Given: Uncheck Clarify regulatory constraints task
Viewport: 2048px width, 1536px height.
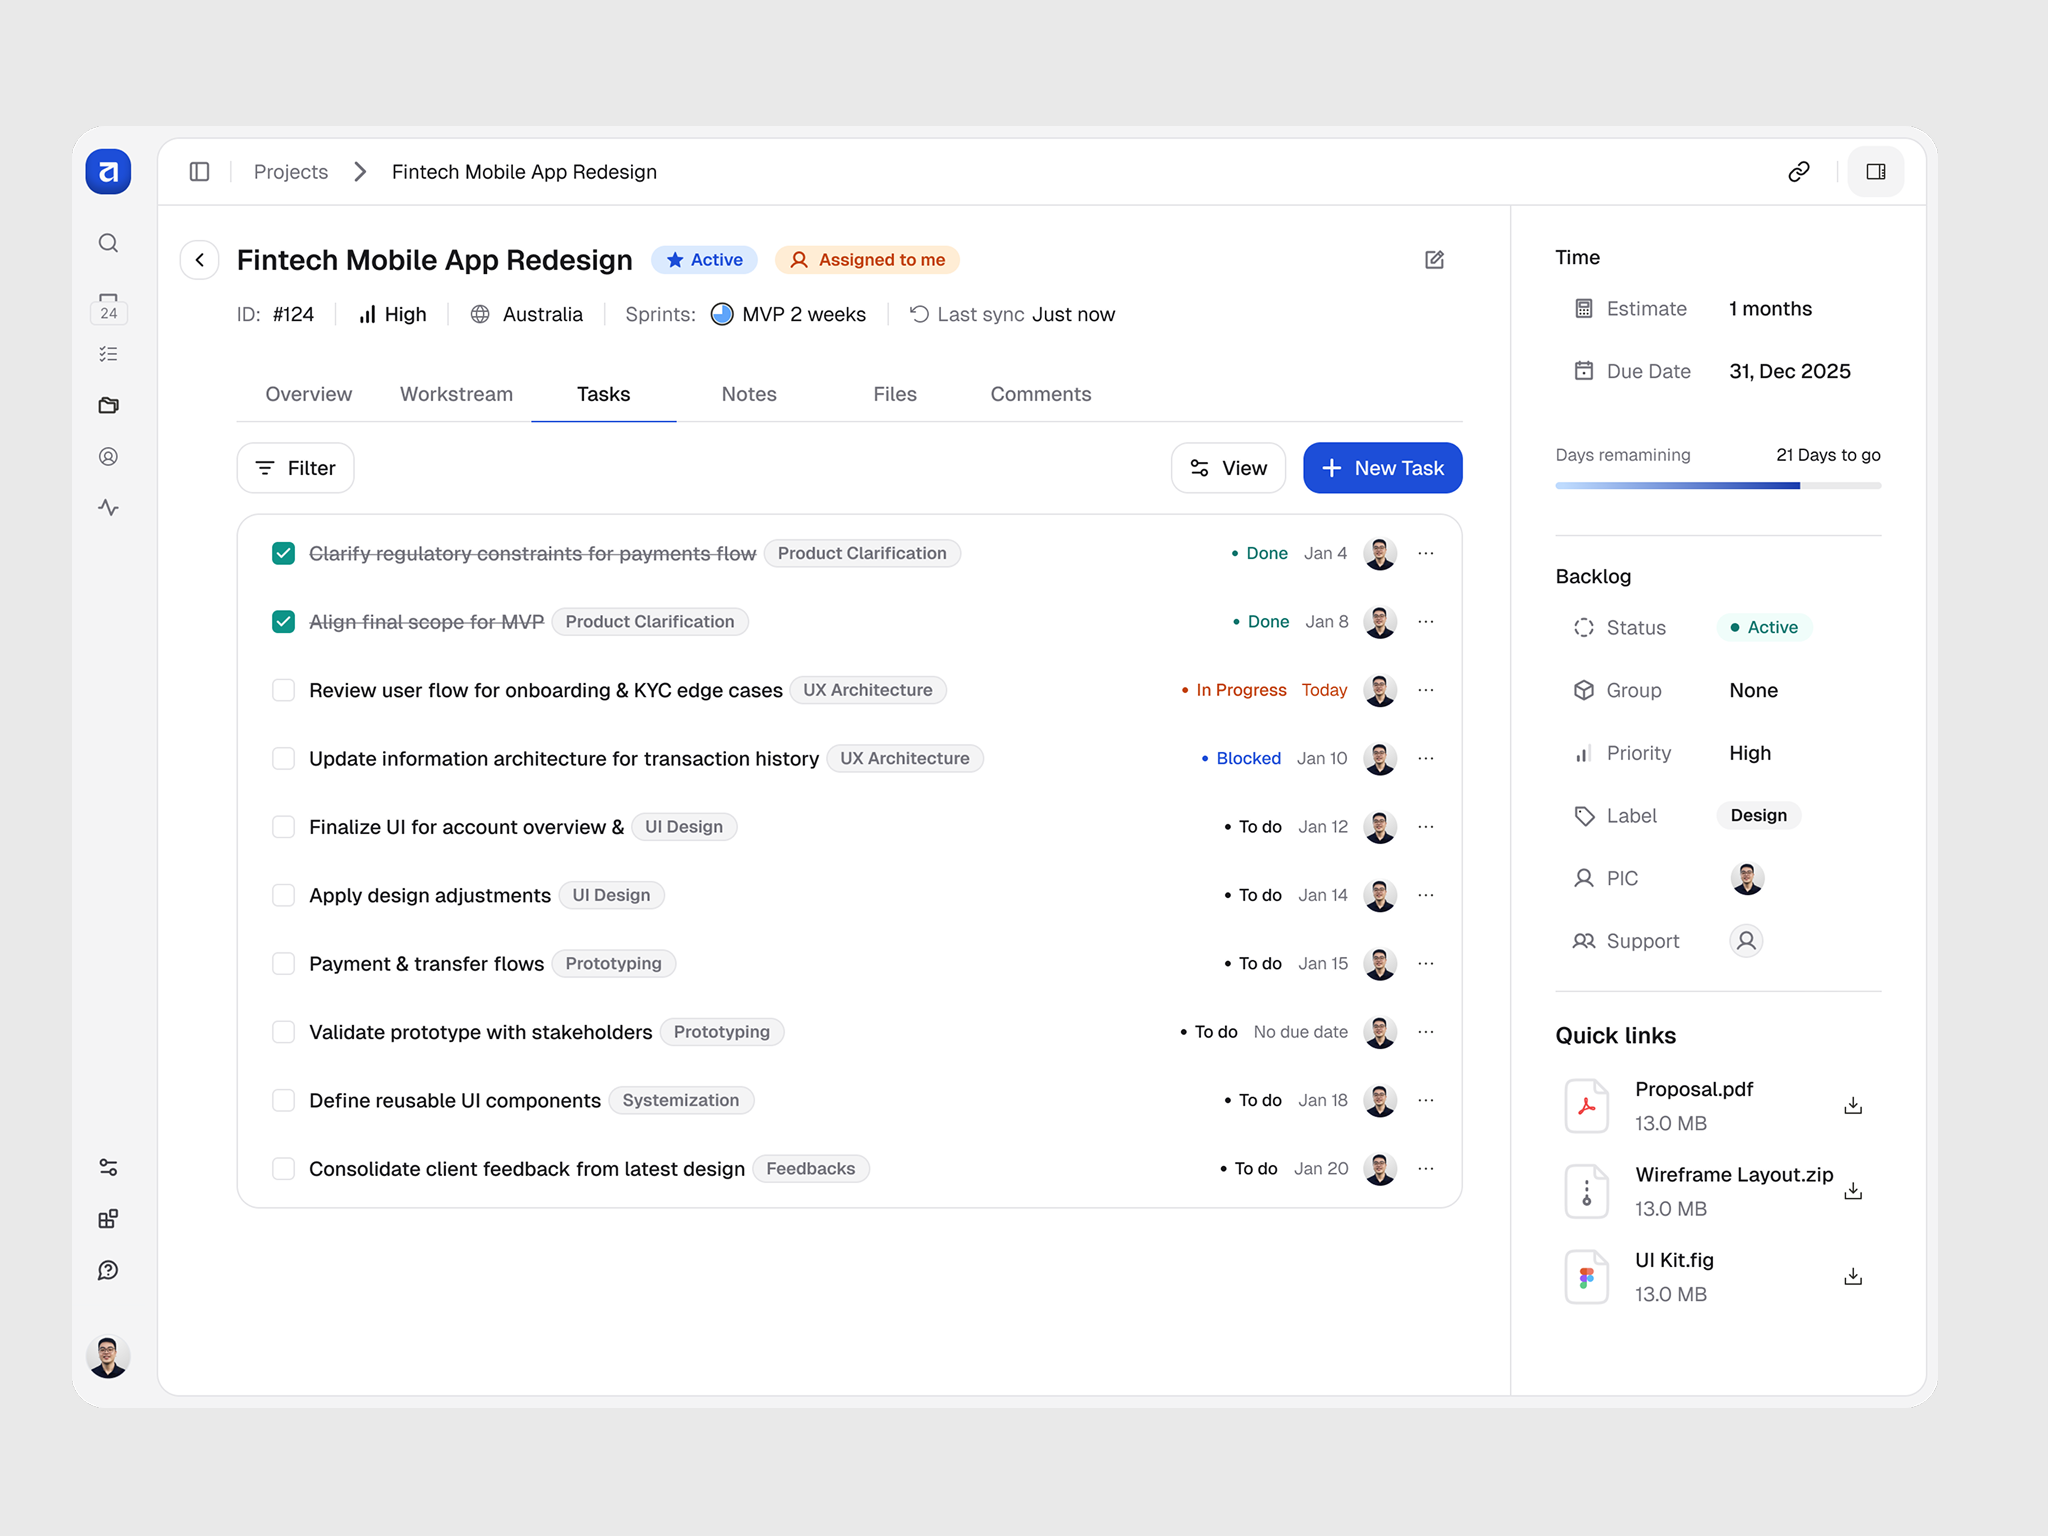Looking at the screenshot, I should [283, 553].
